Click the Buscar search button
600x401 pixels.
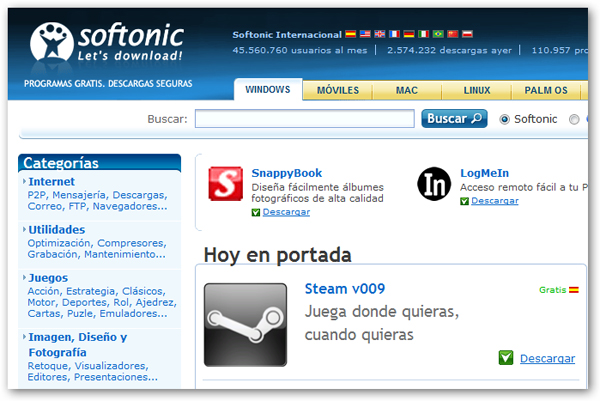[x=454, y=119]
